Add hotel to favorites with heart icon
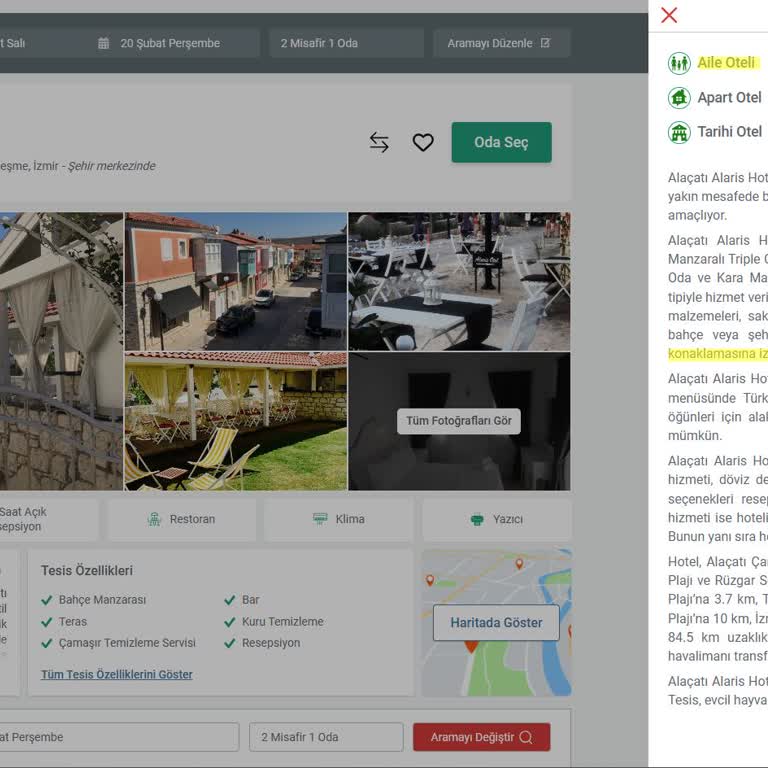 (423, 142)
